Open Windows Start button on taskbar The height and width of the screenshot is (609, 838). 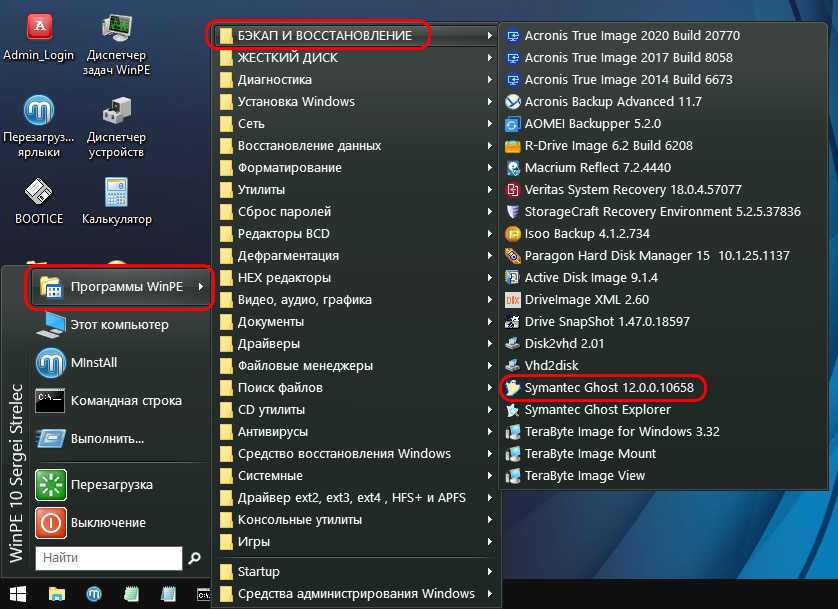[x=18, y=594]
